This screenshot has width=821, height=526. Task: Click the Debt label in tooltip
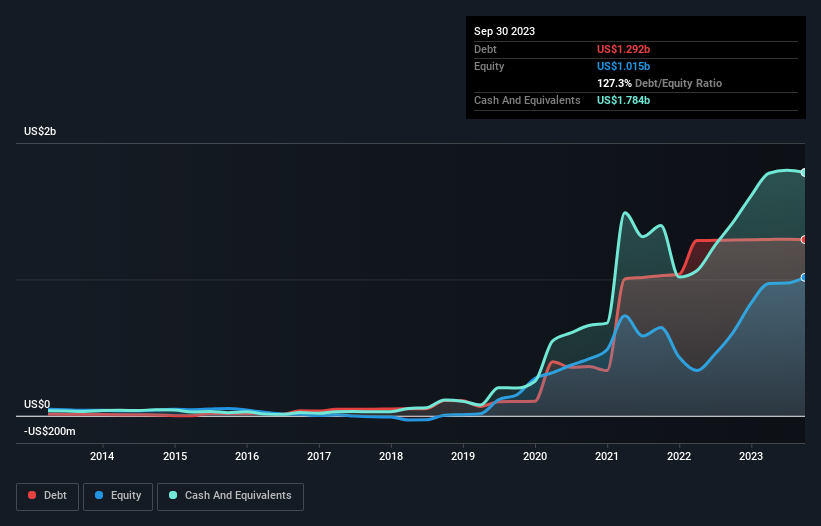(x=485, y=49)
